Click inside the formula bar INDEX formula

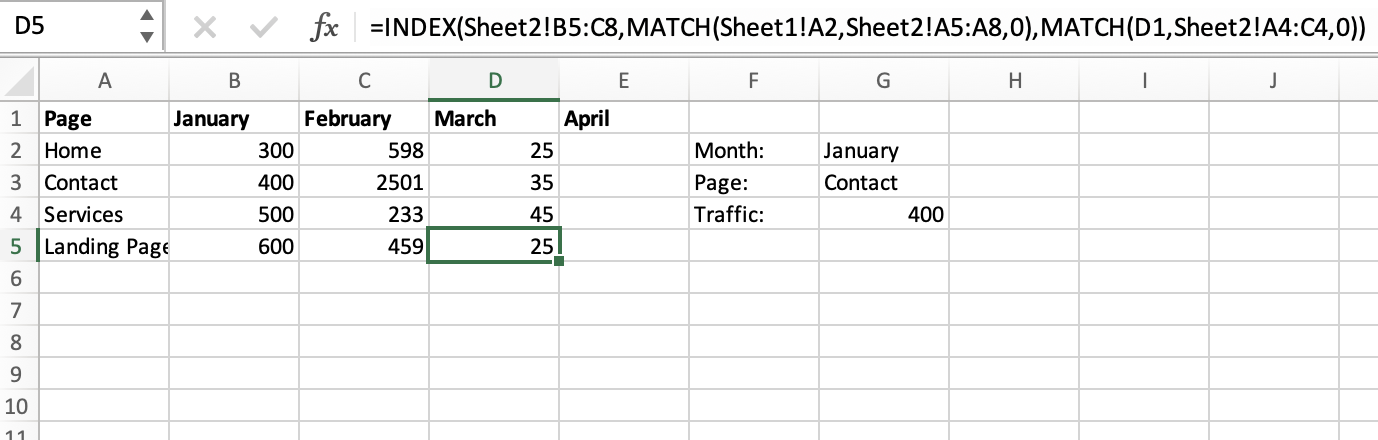[860, 30]
